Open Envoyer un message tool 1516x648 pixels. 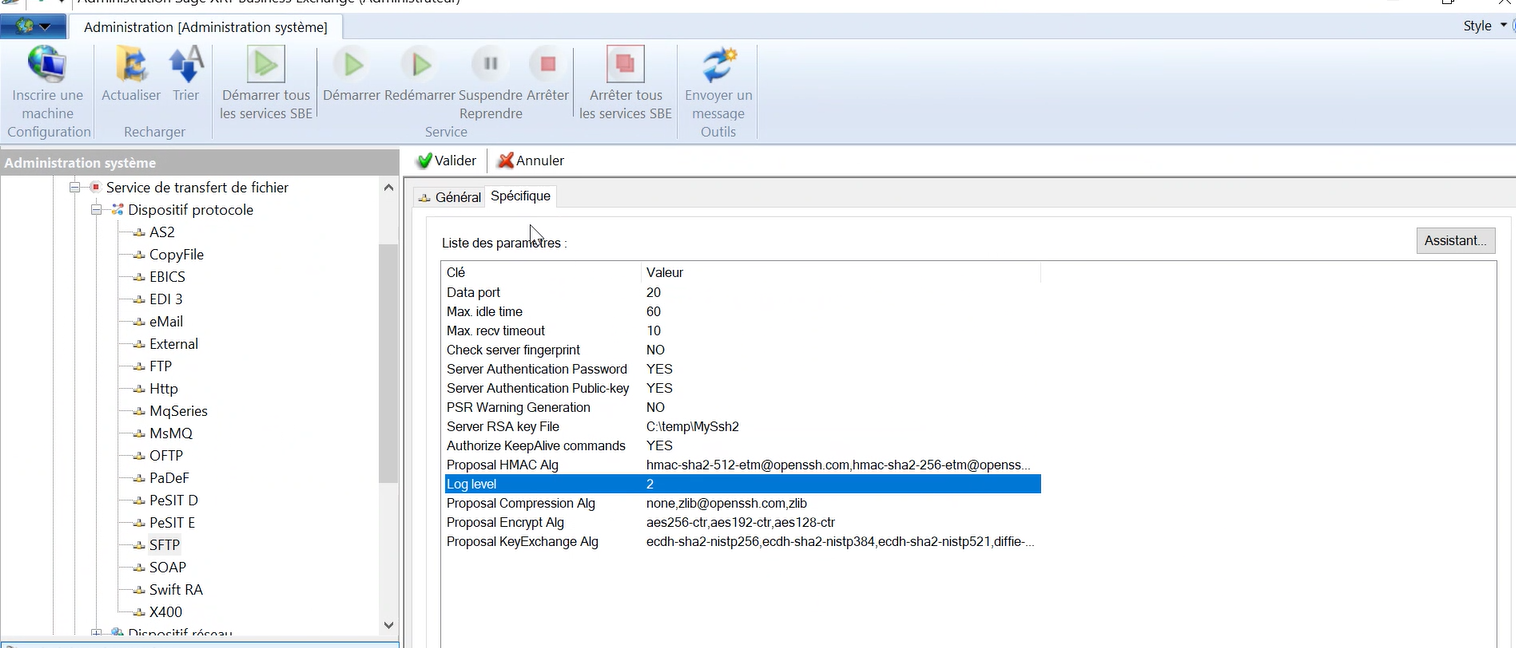[x=718, y=65]
